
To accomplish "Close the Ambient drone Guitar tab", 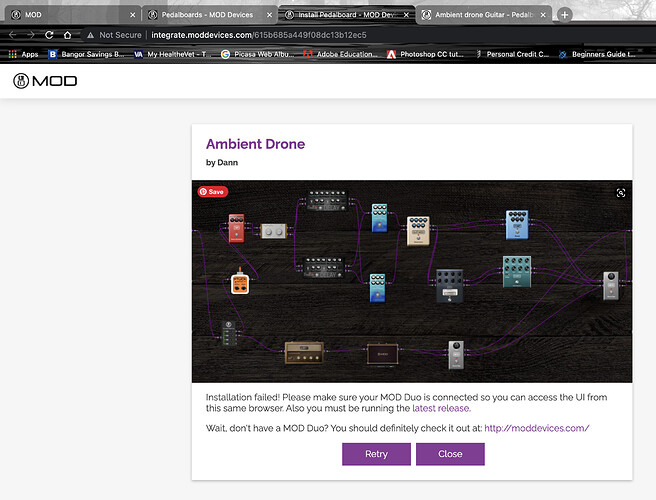I will (543, 15).
